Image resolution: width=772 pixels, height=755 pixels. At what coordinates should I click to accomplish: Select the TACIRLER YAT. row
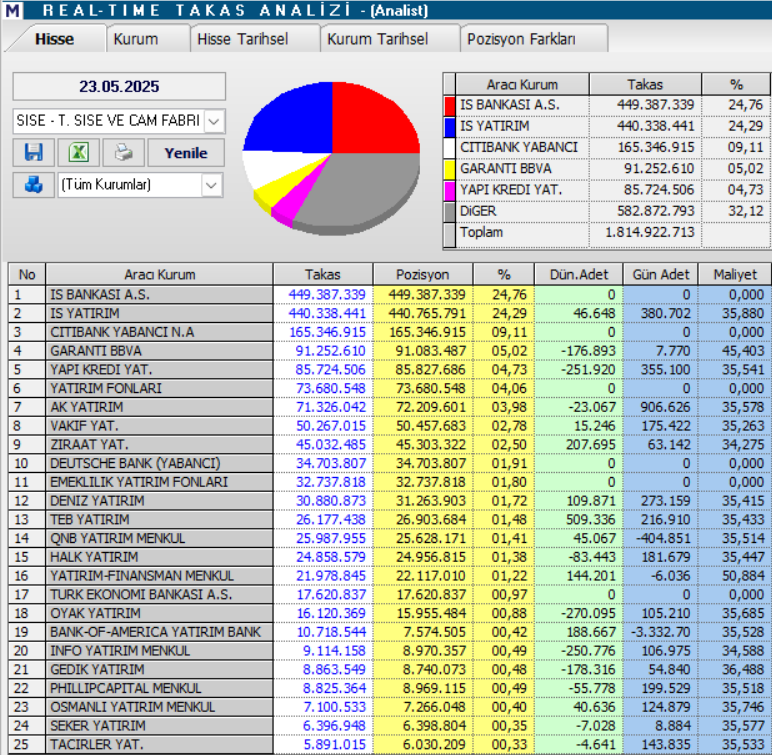389,744
